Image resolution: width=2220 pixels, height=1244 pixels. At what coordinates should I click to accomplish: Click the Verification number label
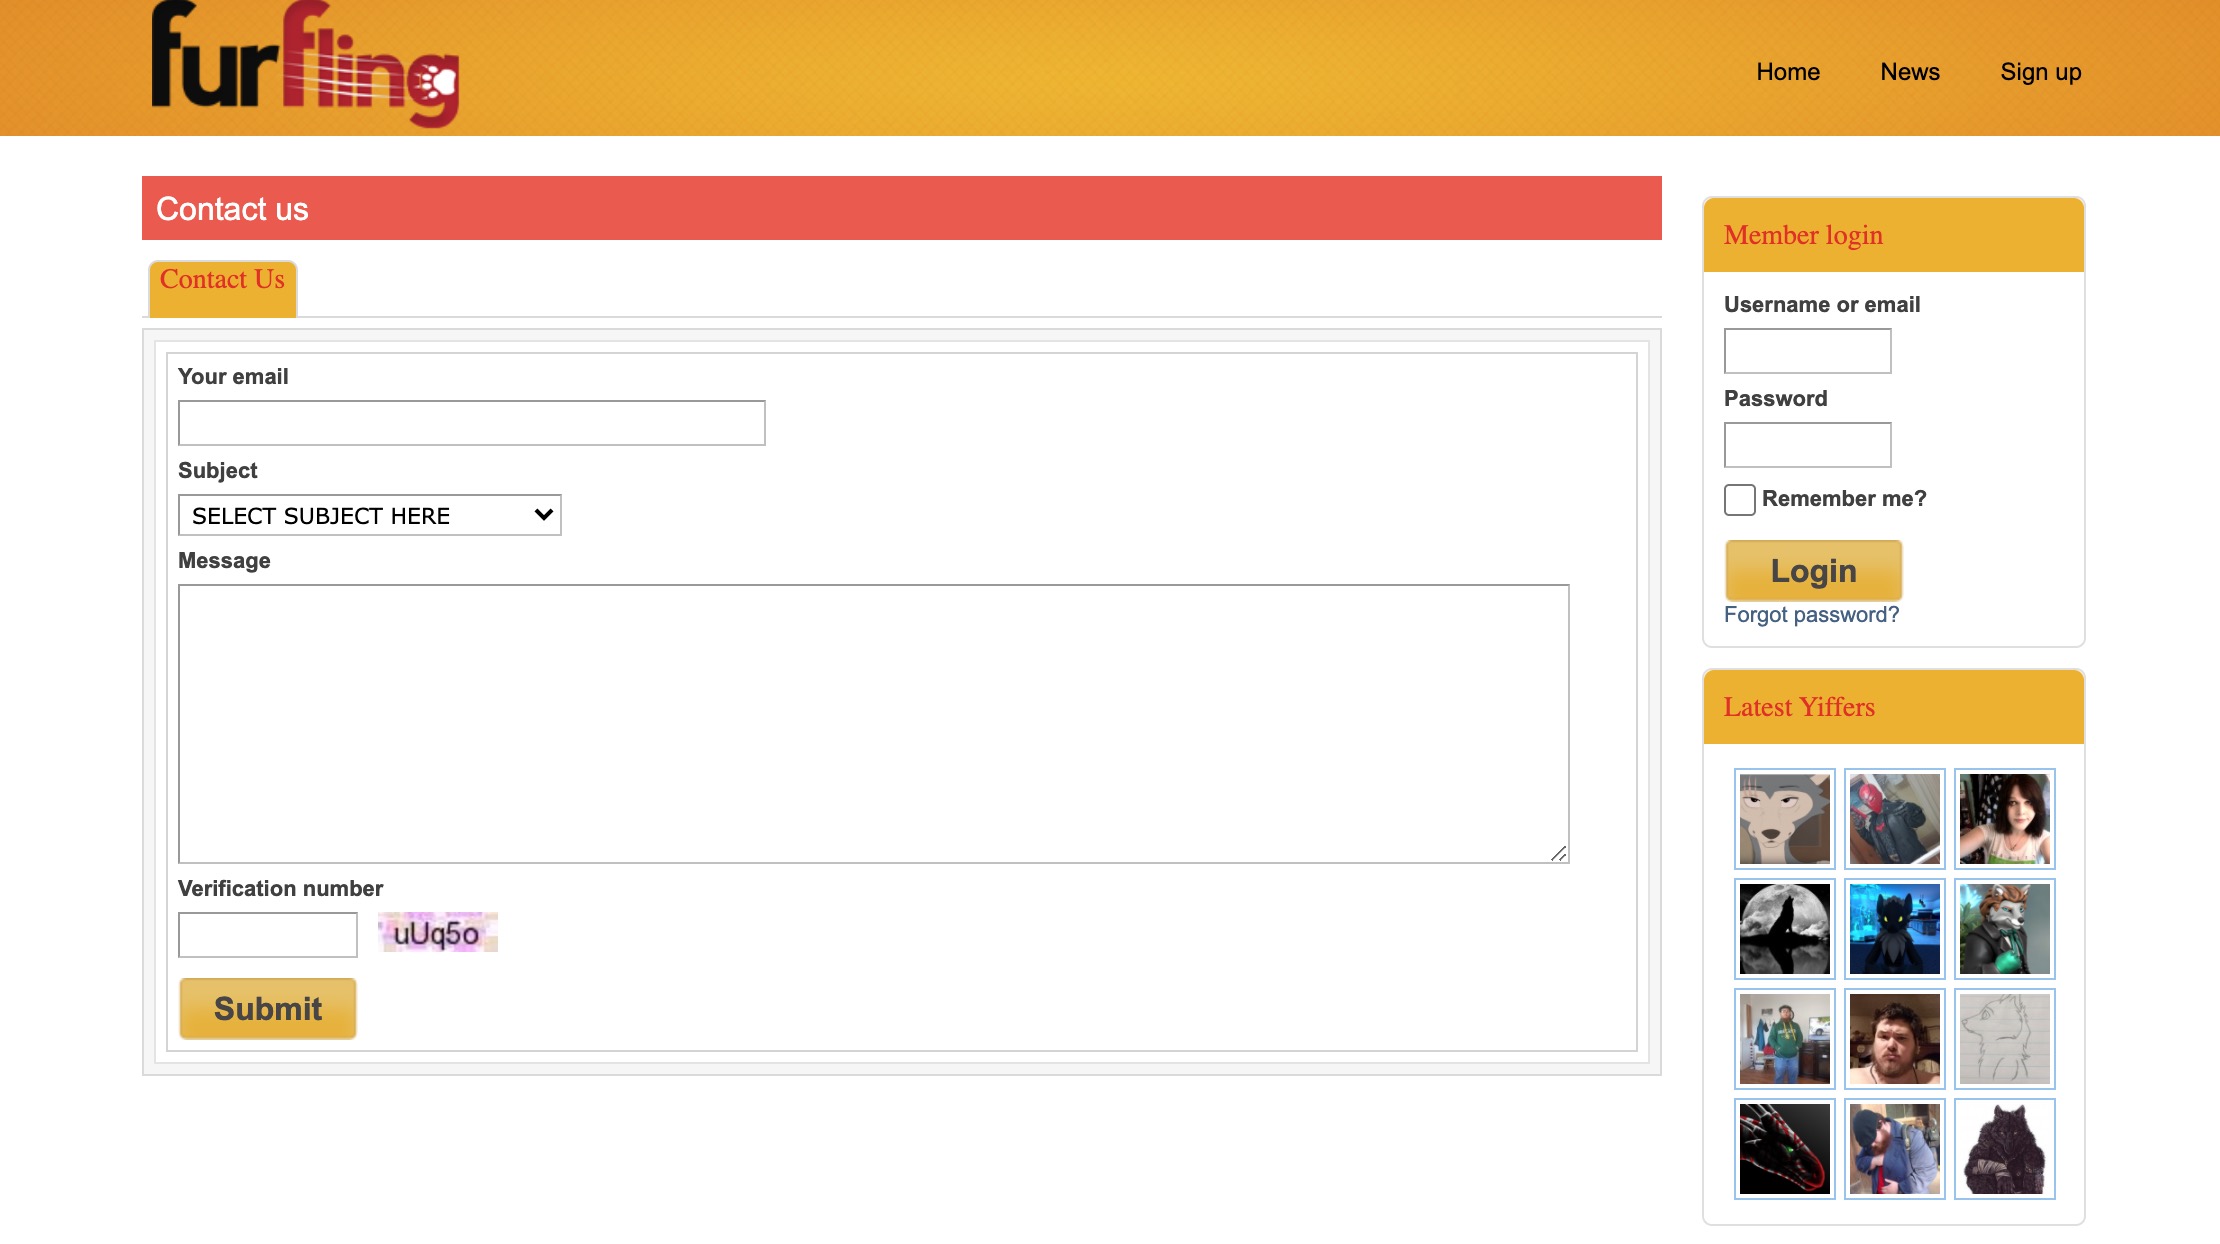280,888
